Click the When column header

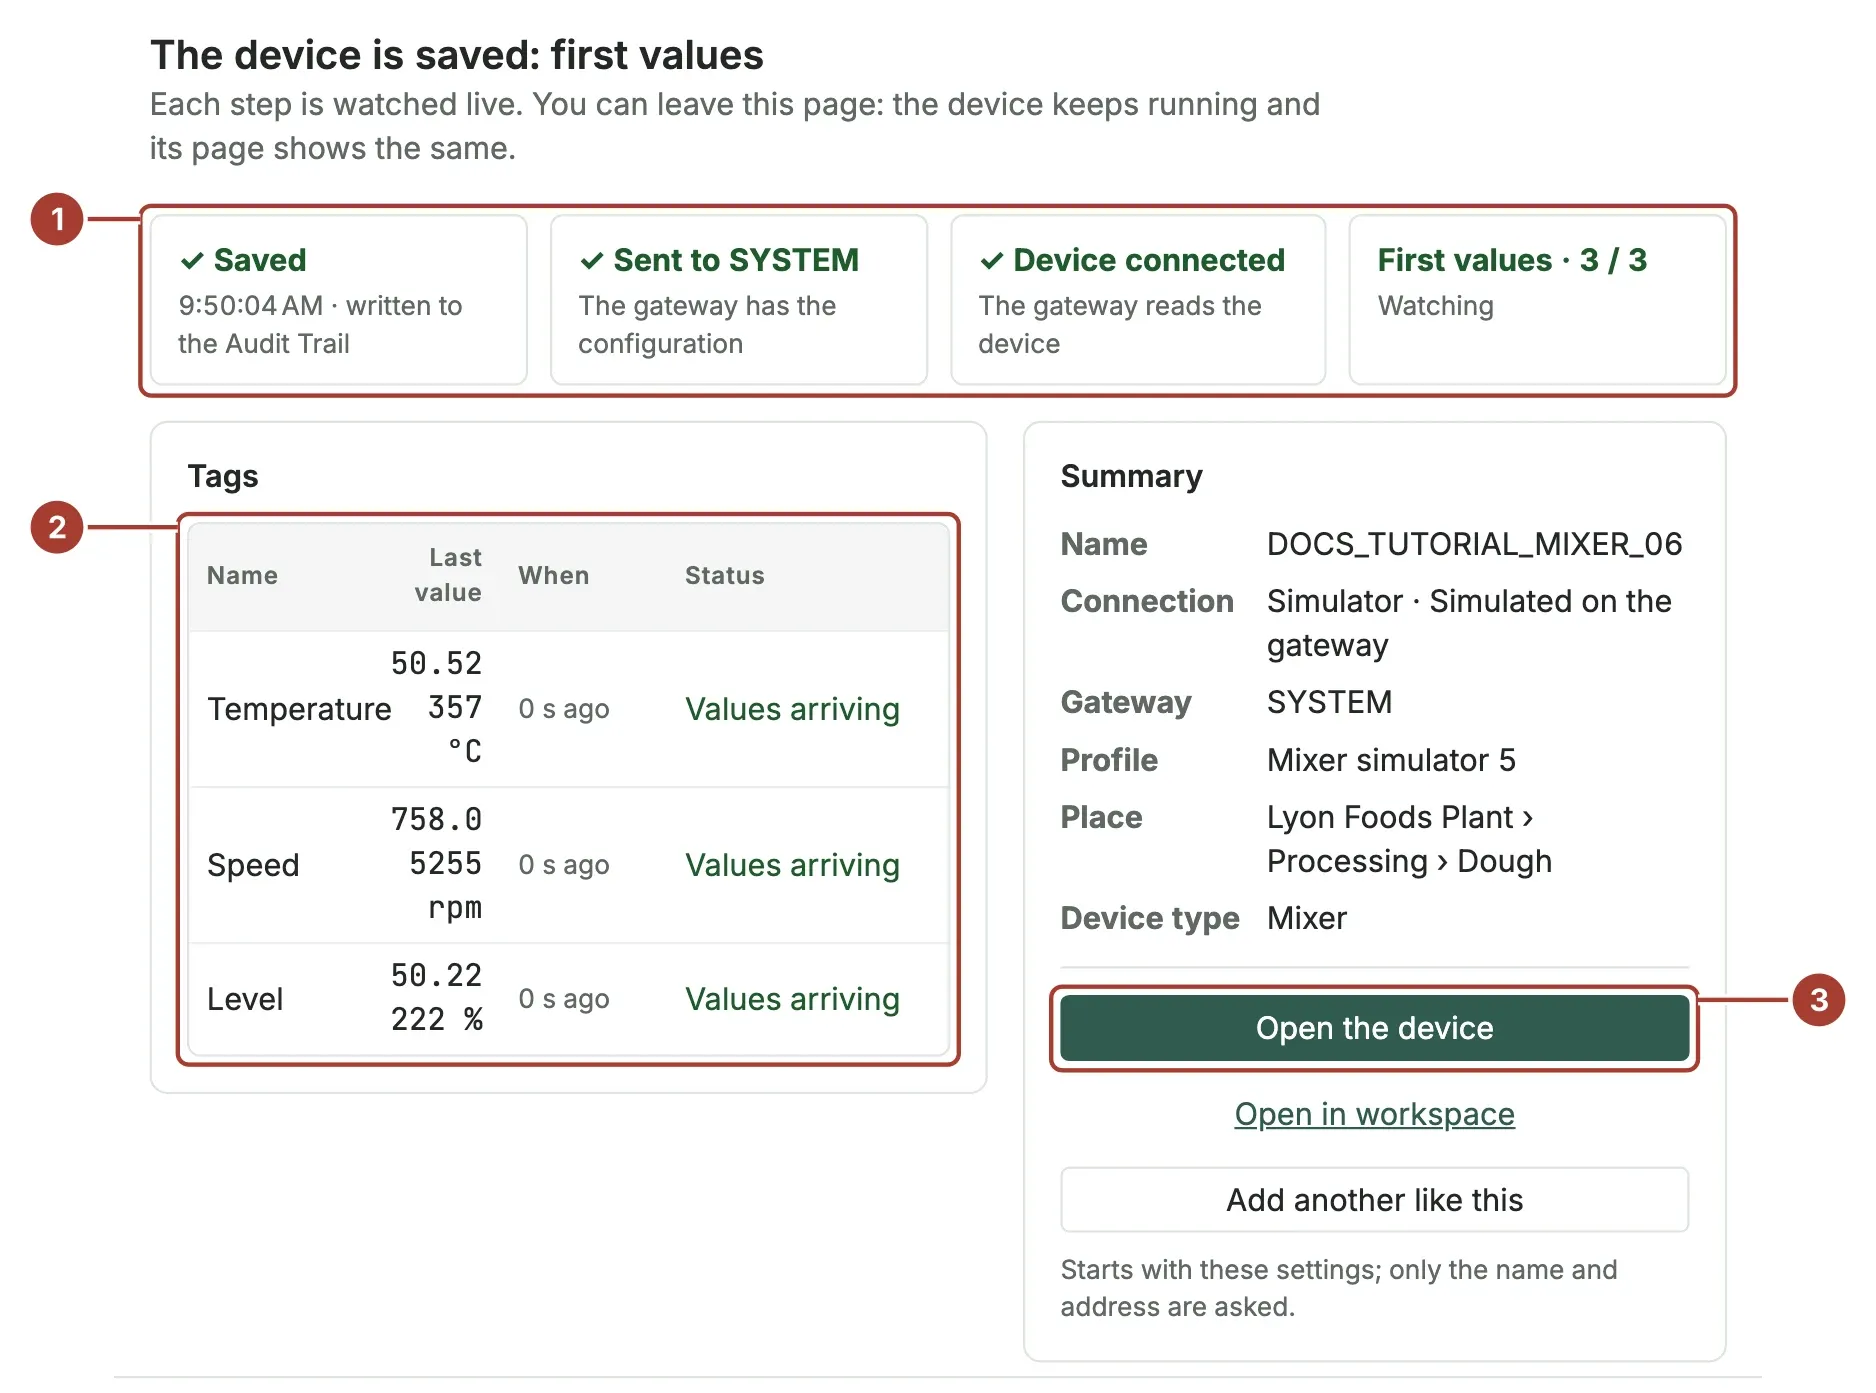(x=553, y=575)
